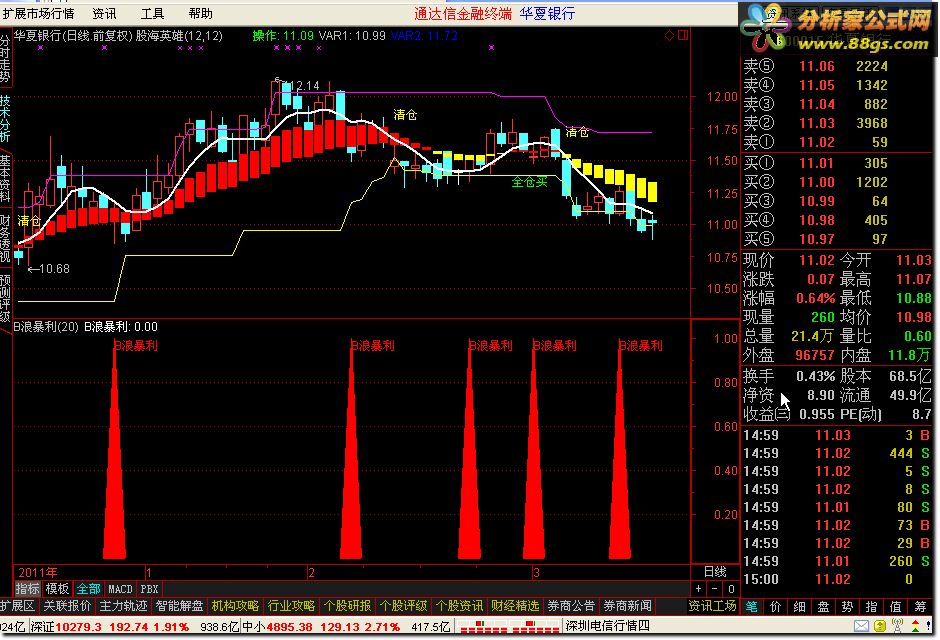Click the antenna signal icon in status bar

coord(897,626)
